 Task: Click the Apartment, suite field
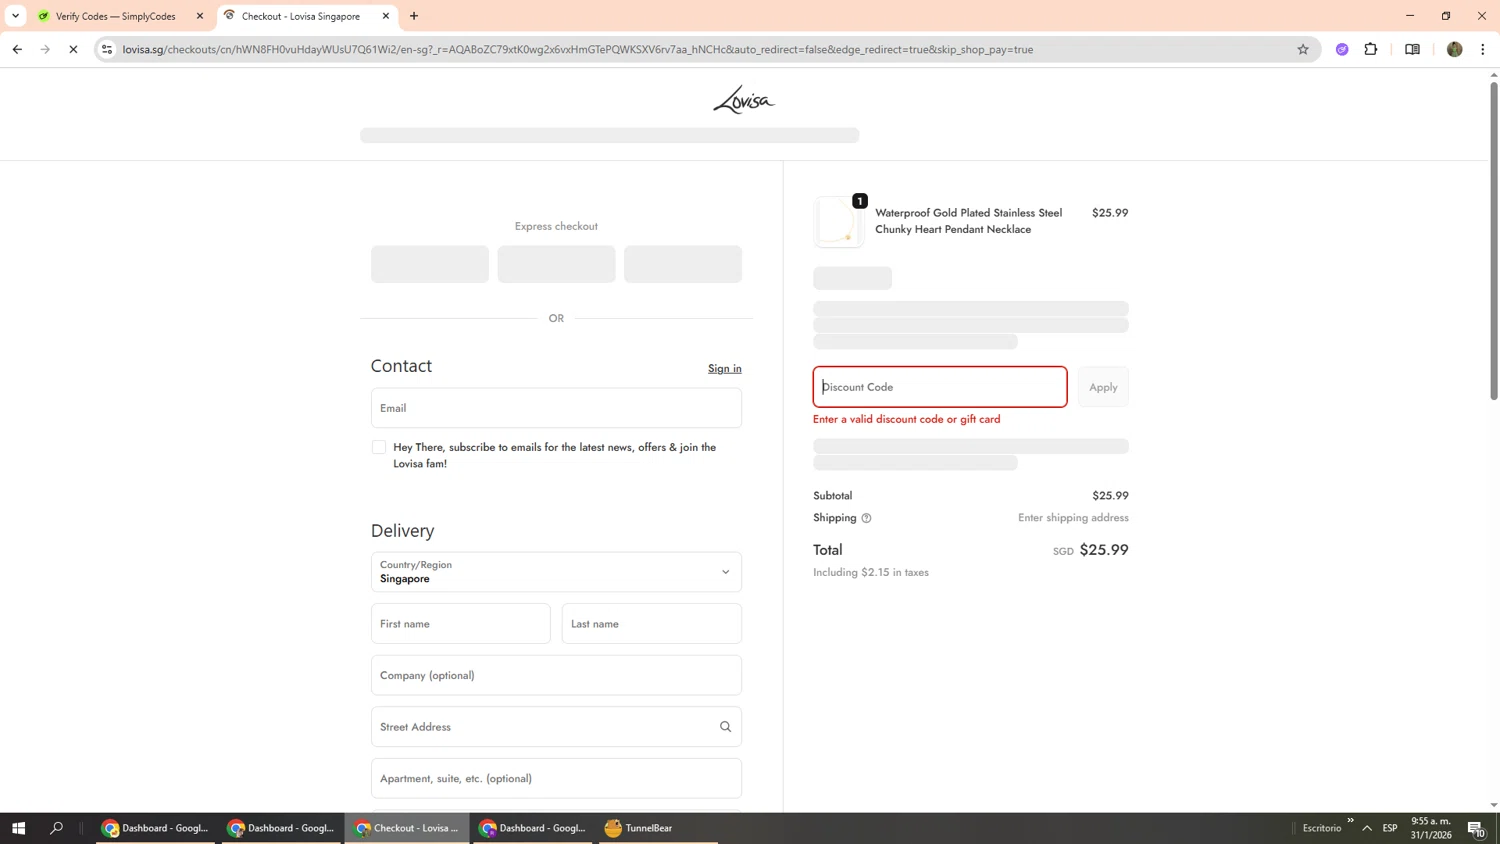(556, 778)
